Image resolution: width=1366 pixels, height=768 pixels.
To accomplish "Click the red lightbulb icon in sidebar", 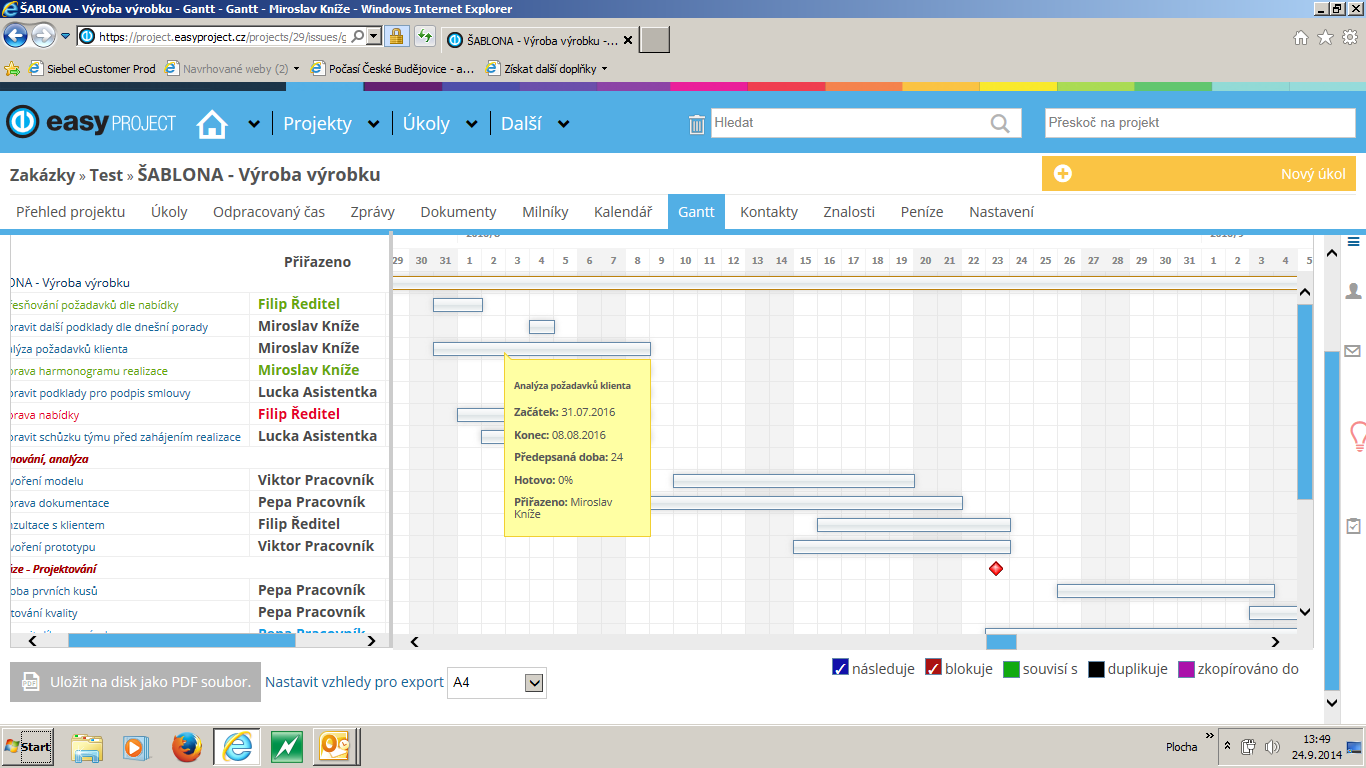I will coord(1358,436).
